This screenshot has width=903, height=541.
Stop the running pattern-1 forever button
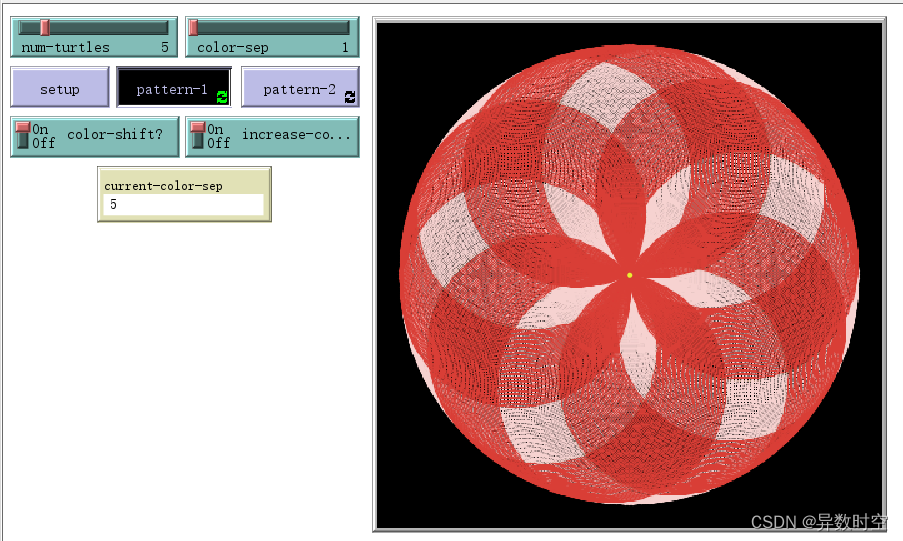(174, 87)
